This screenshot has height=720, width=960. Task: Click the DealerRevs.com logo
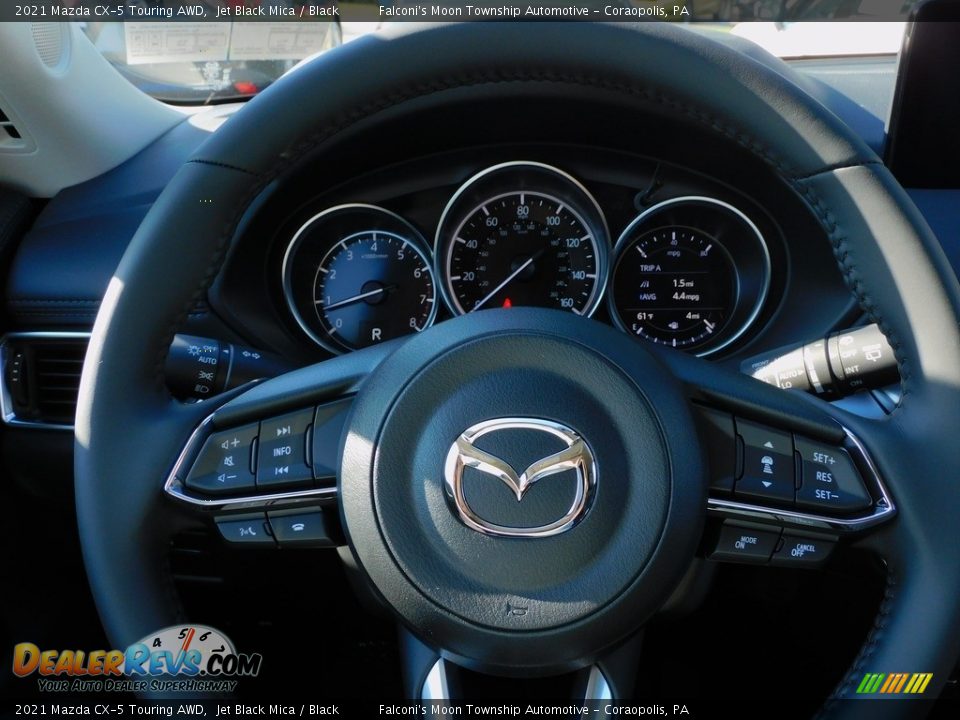point(137,661)
